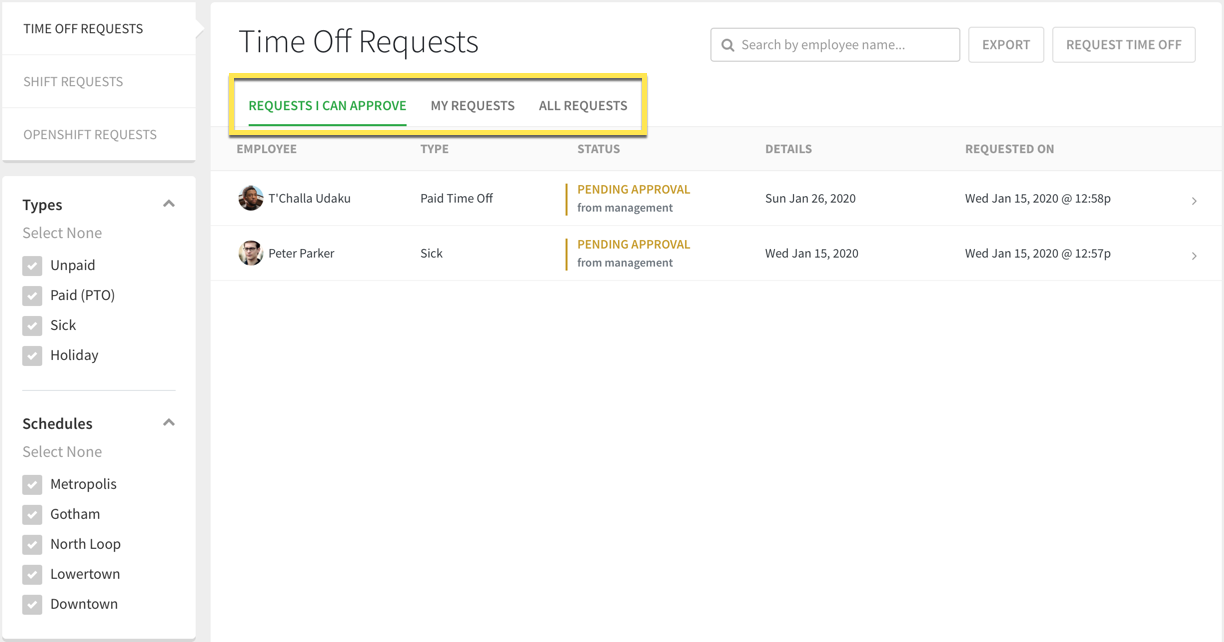Toggle off the Holiday filter
This screenshot has height=642, width=1224.
pyautogui.click(x=31, y=354)
